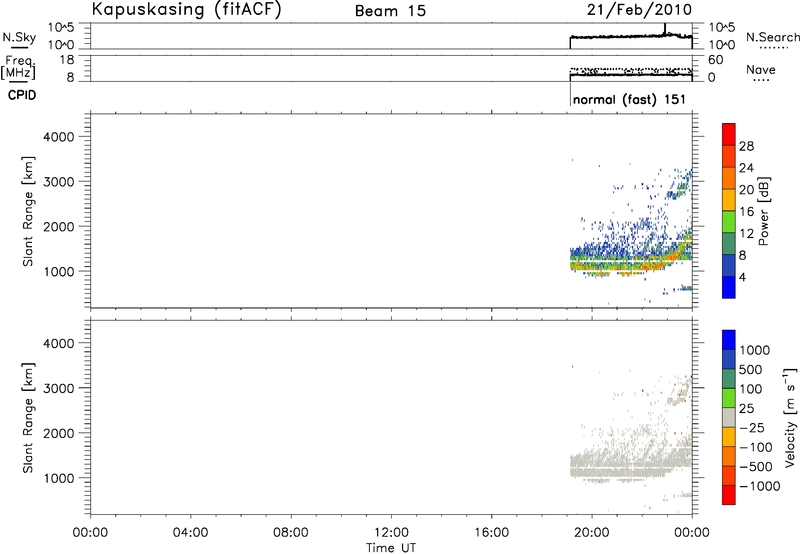Click the "60" Nave axis tick label
The width and height of the screenshot is (800, 554).
(x=715, y=60)
